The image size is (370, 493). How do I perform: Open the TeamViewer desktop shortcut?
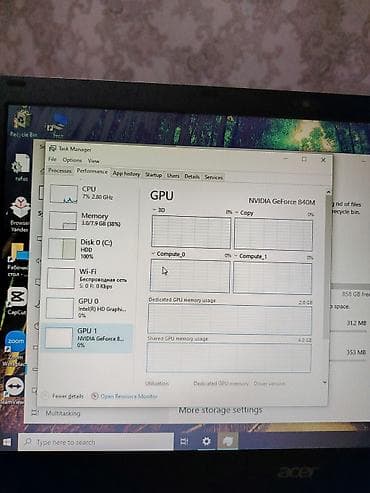(x=15, y=389)
